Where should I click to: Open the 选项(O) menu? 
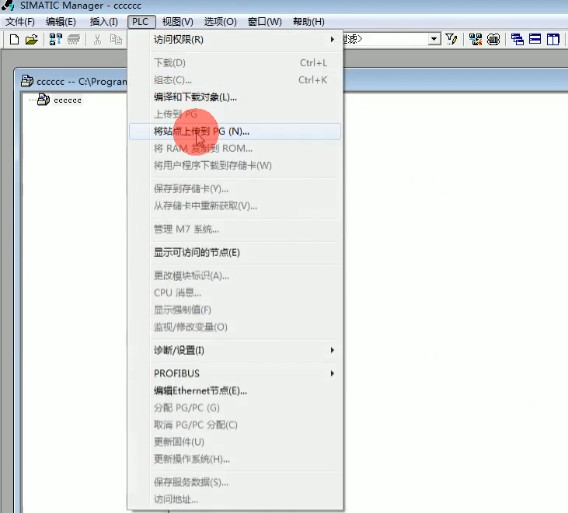click(220, 22)
